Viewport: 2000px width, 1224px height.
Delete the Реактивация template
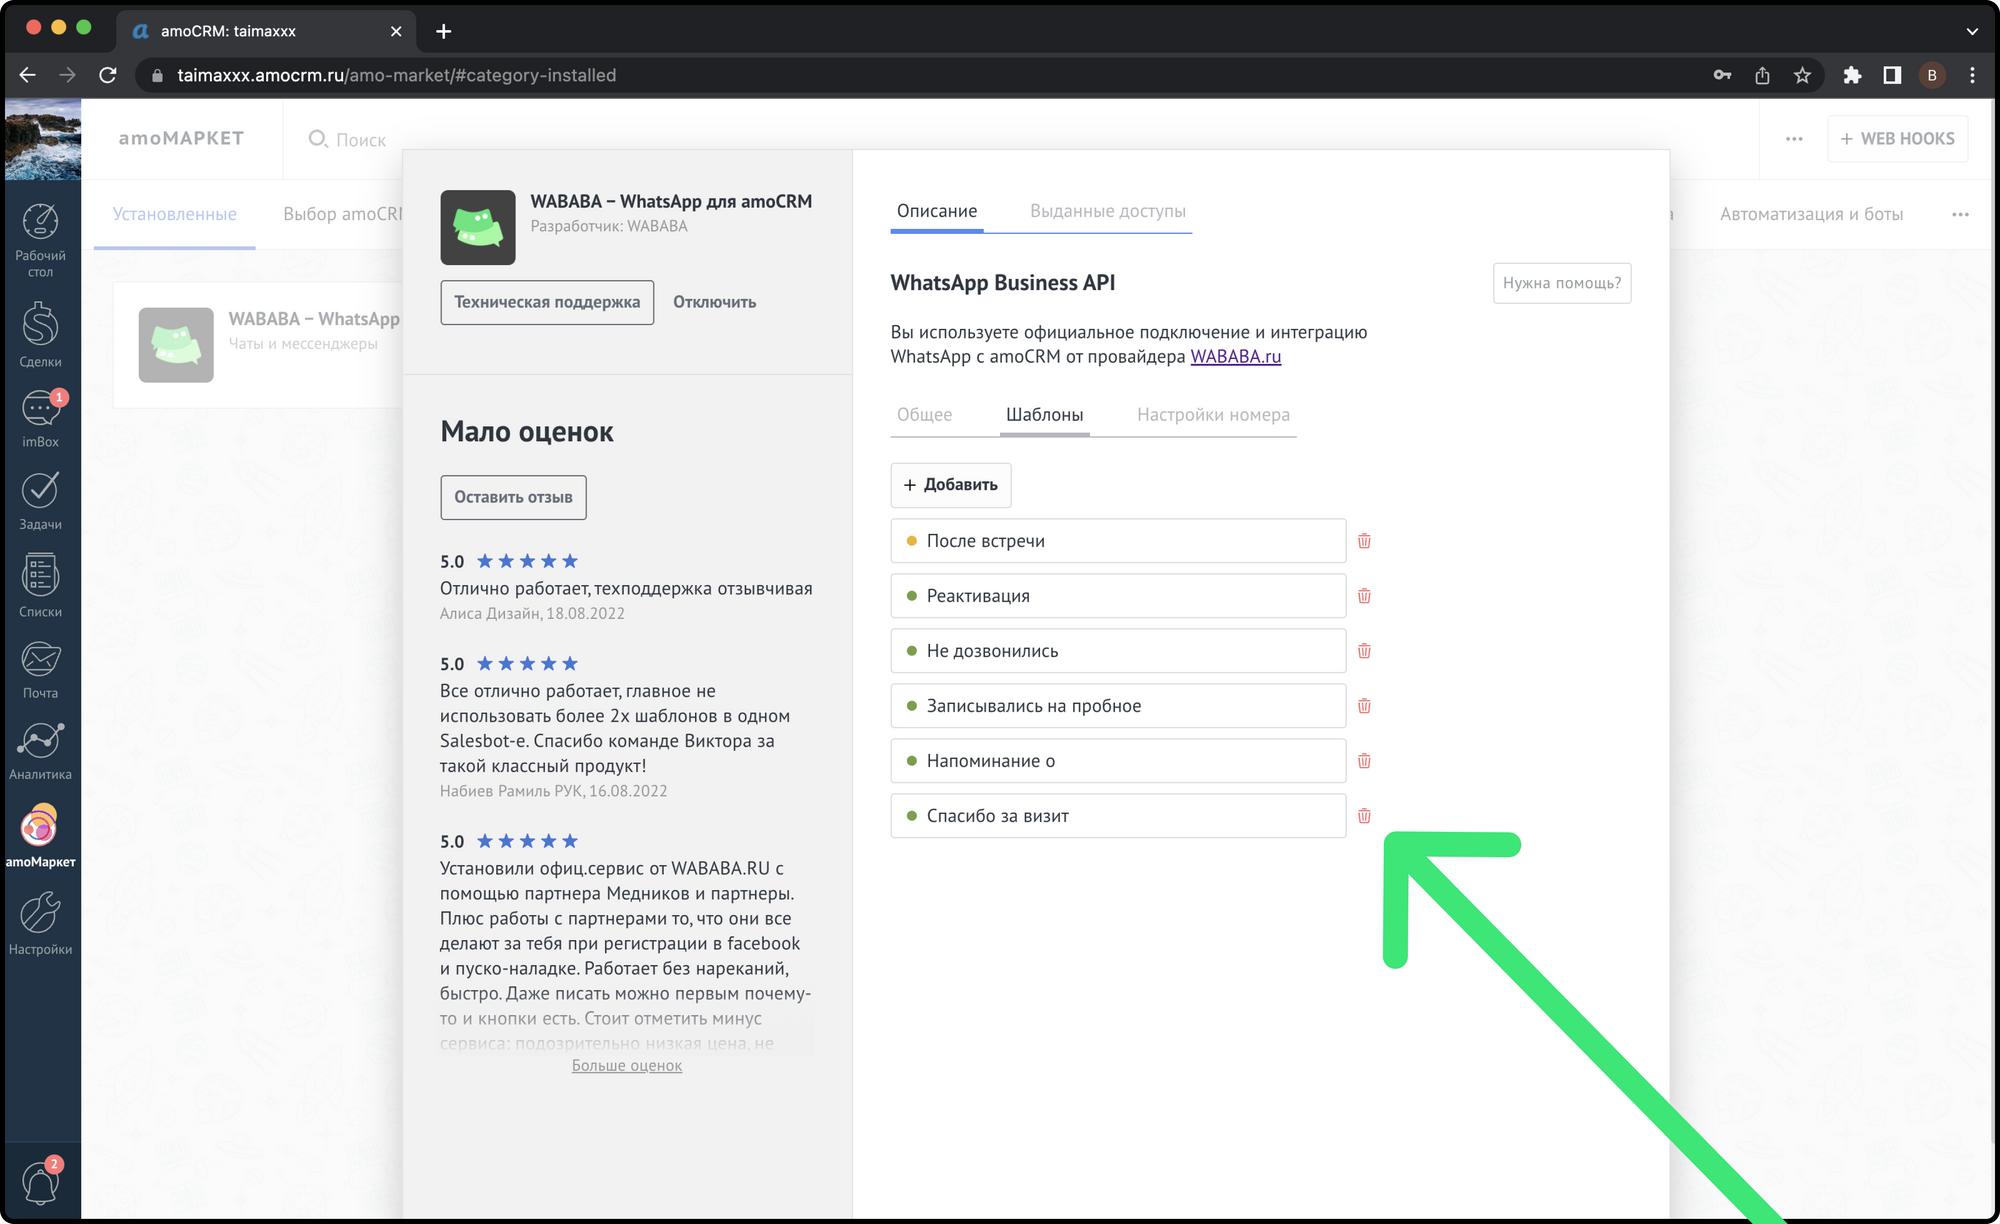tap(1364, 596)
